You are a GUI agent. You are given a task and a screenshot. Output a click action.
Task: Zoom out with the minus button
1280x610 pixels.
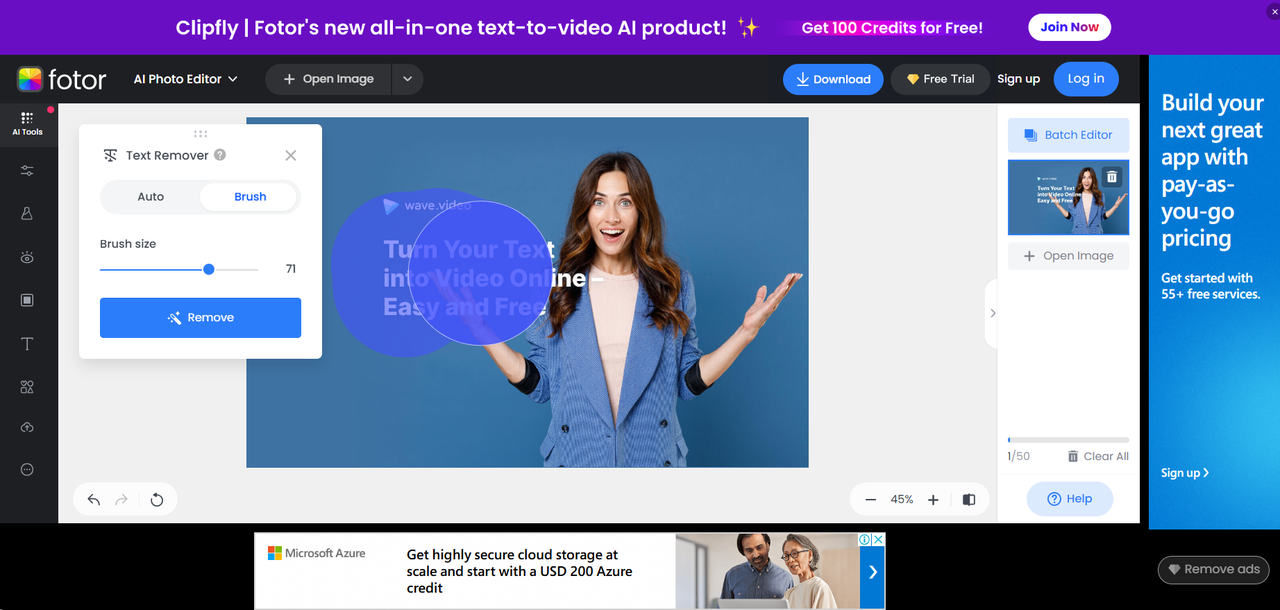tap(871, 499)
